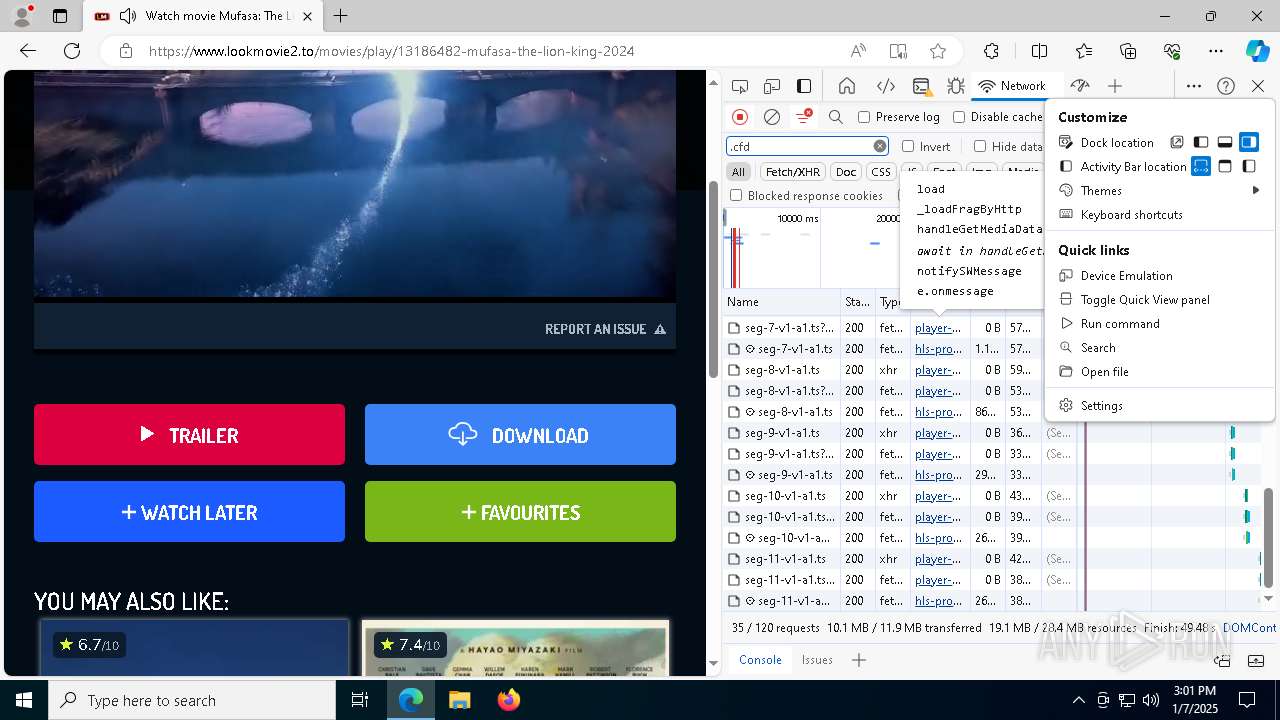Open Customize and control DevTools ellipsis menu
The image size is (1280, 720).
point(1194,86)
